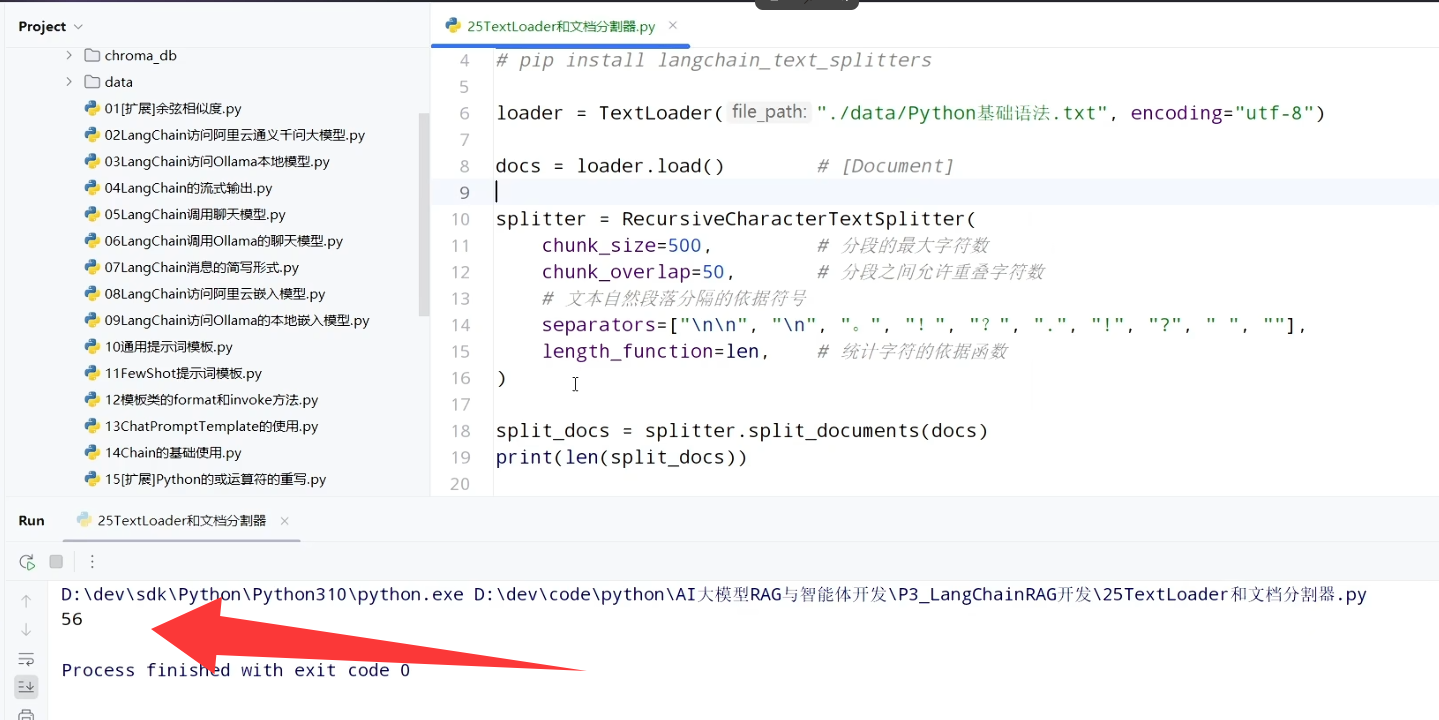Image resolution: width=1439 pixels, height=720 pixels.
Task: Open file 15[扩展]Python的或运算符的重写.py
Action: (x=205, y=480)
